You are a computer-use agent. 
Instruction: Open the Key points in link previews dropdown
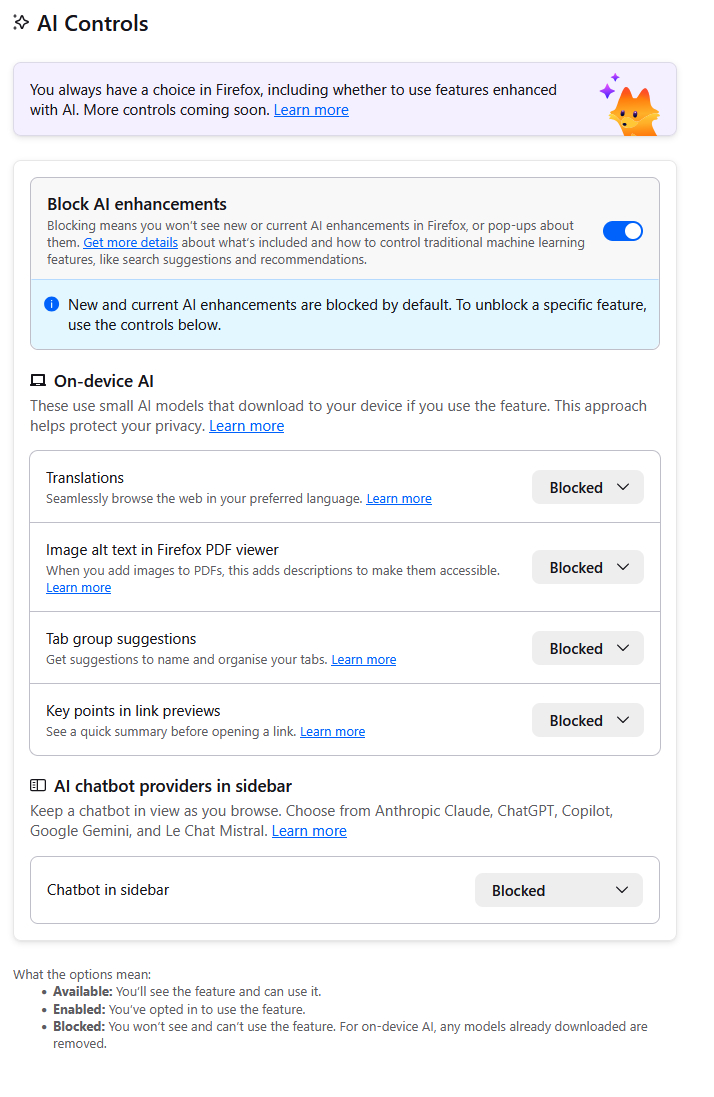coord(588,720)
